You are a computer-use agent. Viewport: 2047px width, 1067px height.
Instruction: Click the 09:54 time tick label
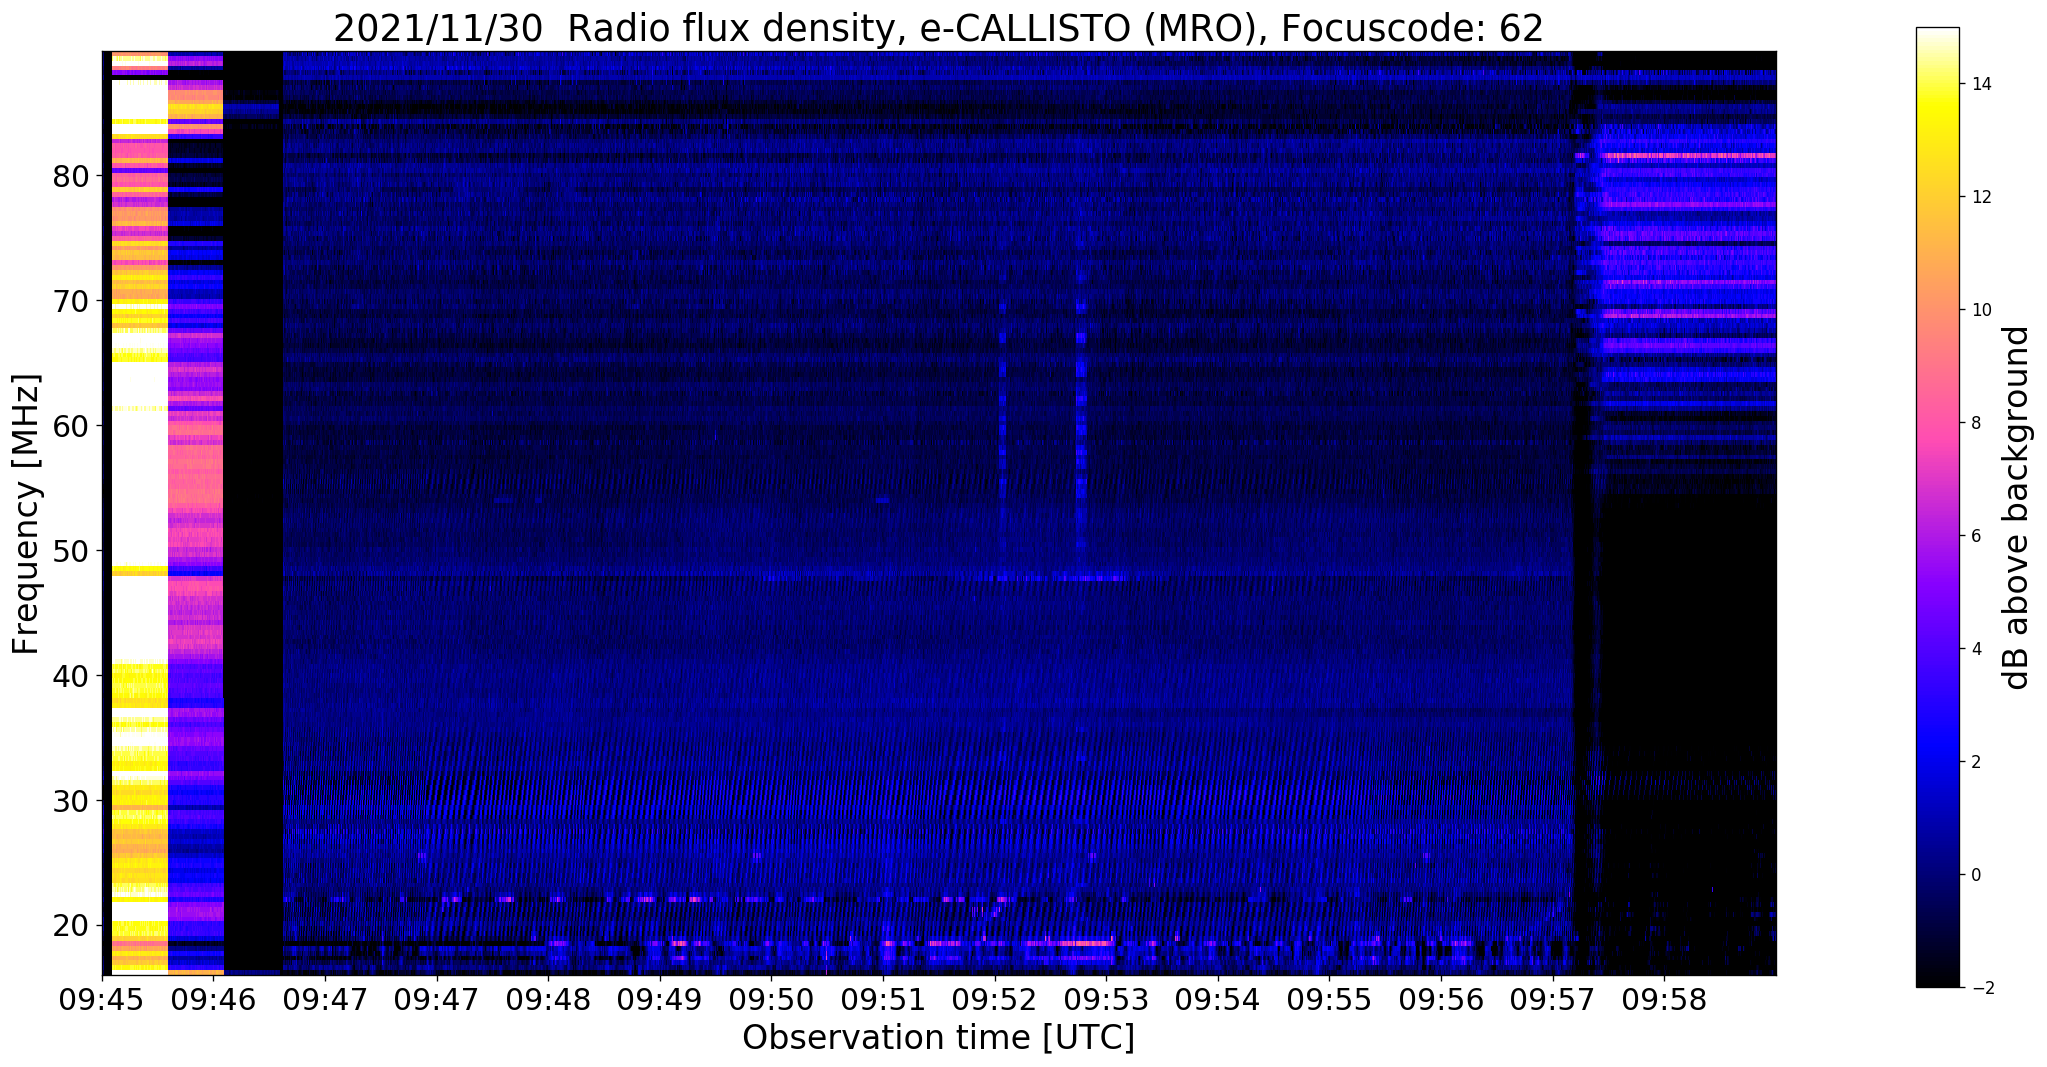coord(1218,1000)
